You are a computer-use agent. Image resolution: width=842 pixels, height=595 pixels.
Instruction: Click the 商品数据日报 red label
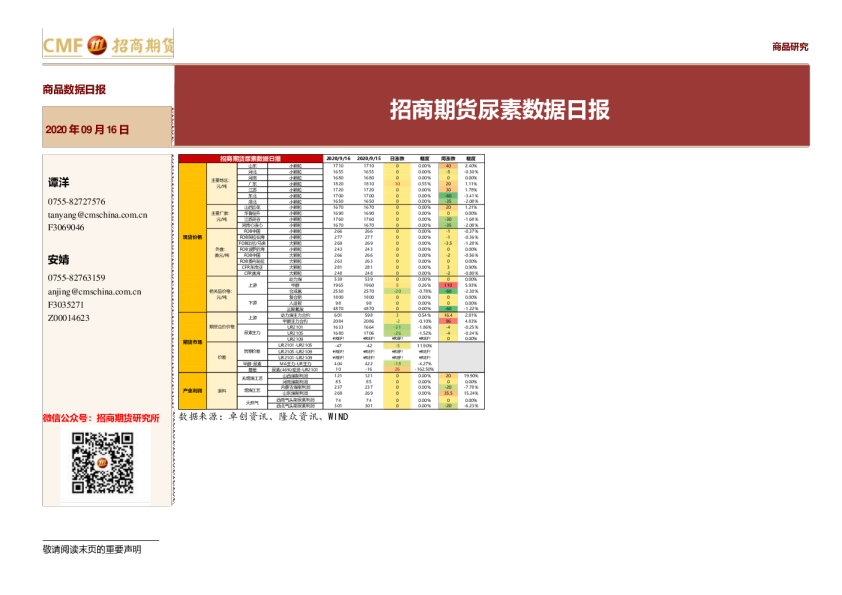pos(74,90)
